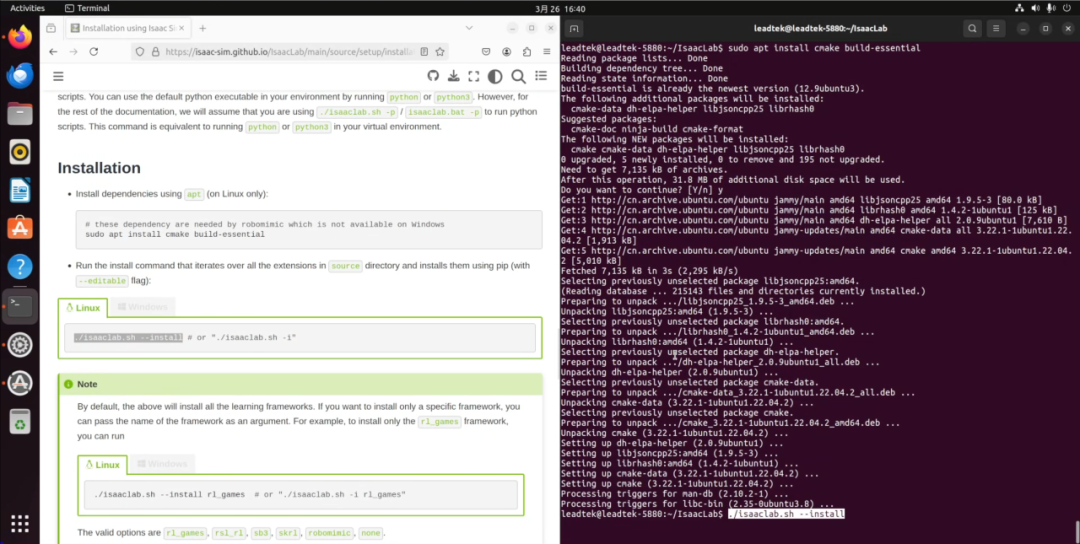Viewport: 1080px width, 544px height.
Task: Click the Firefox URL address bar
Action: coord(289,52)
